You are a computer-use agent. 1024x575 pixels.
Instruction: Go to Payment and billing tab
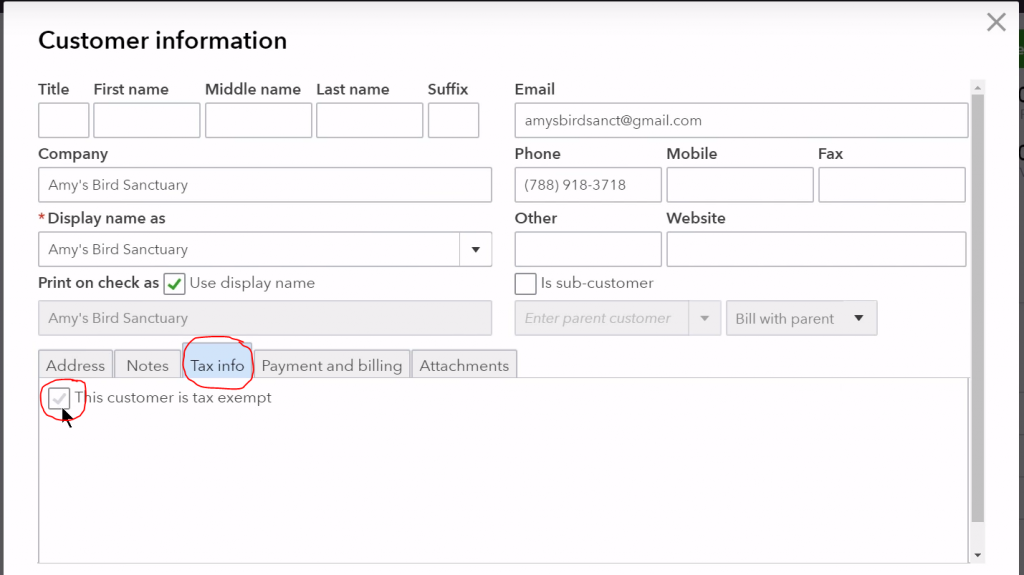pos(331,365)
